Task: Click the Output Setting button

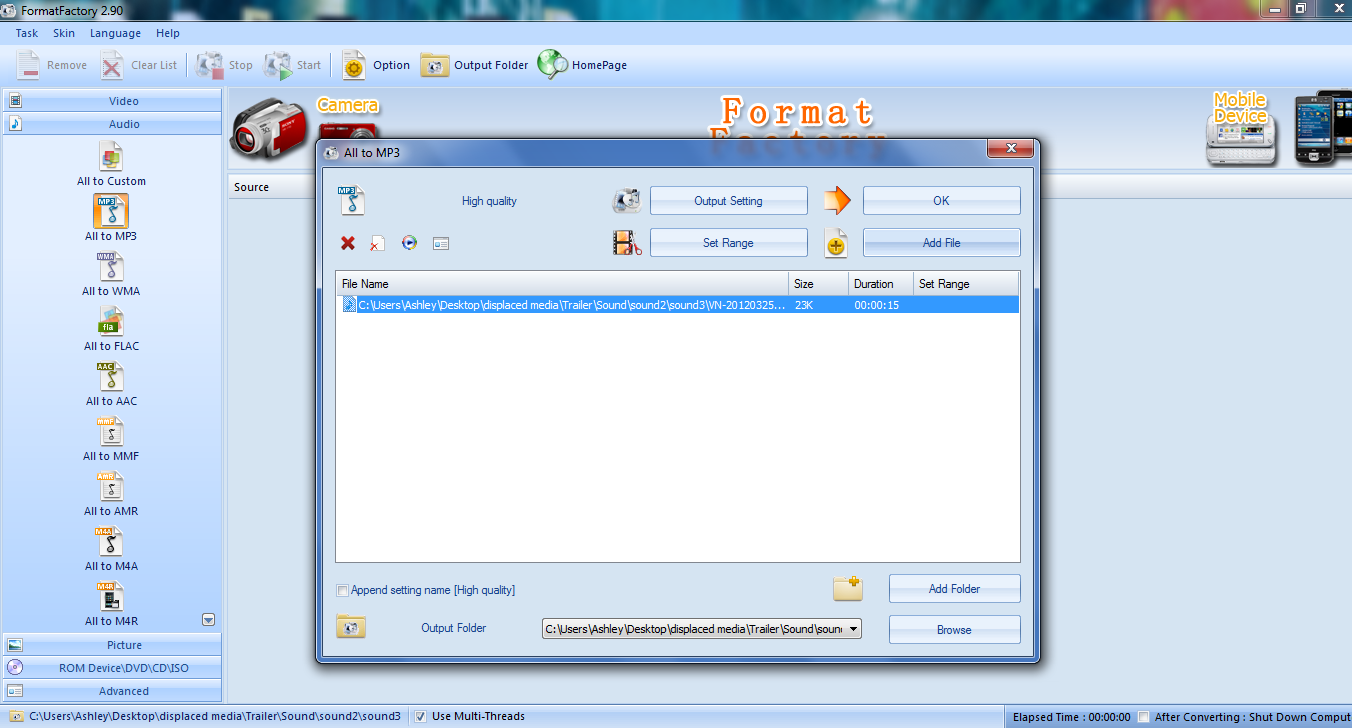Action: [728, 201]
